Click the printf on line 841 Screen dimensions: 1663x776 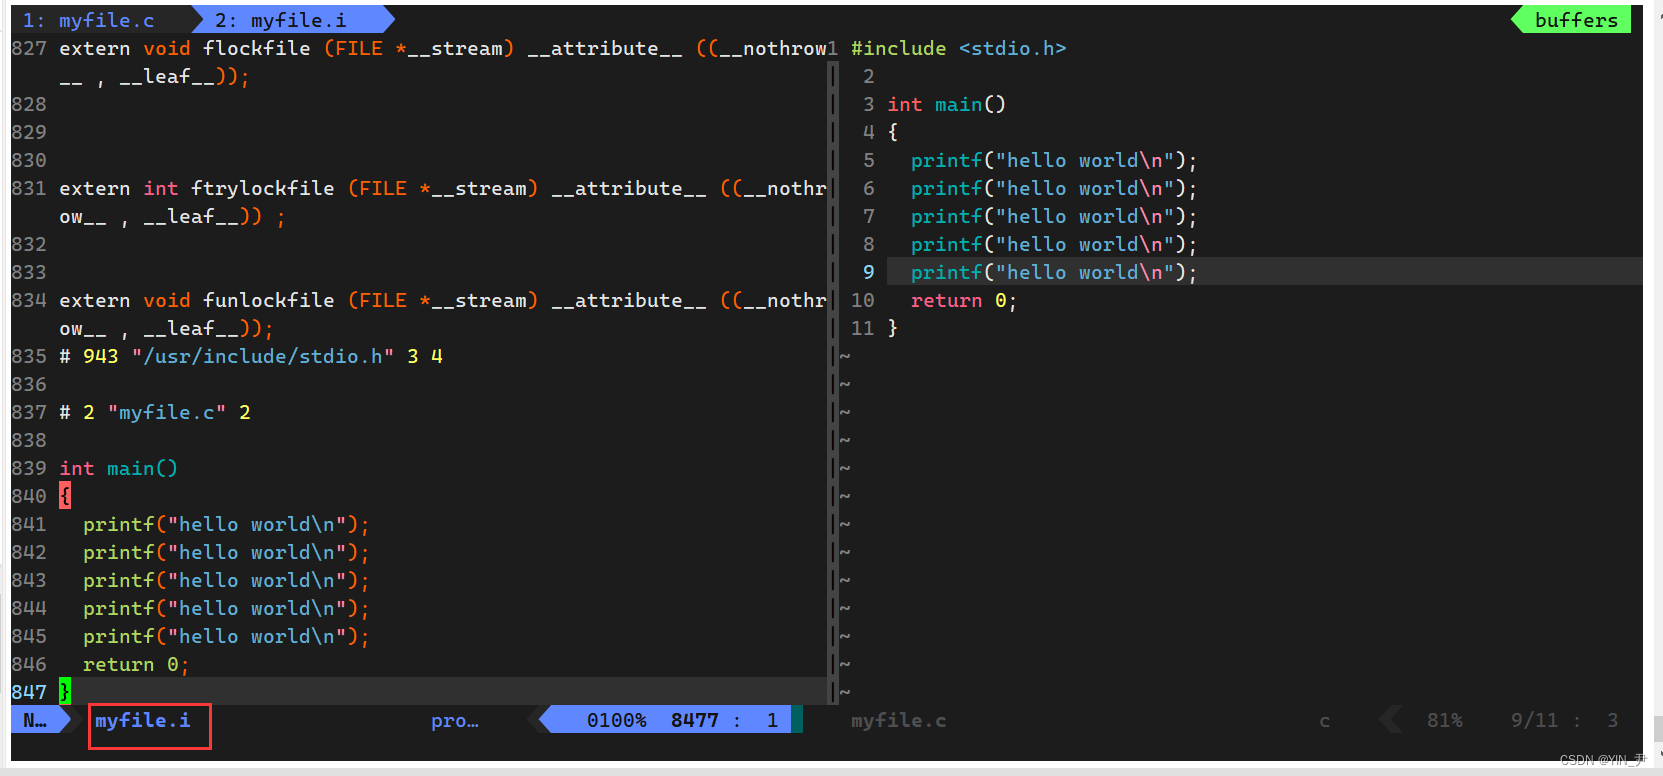[x=226, y=524]
